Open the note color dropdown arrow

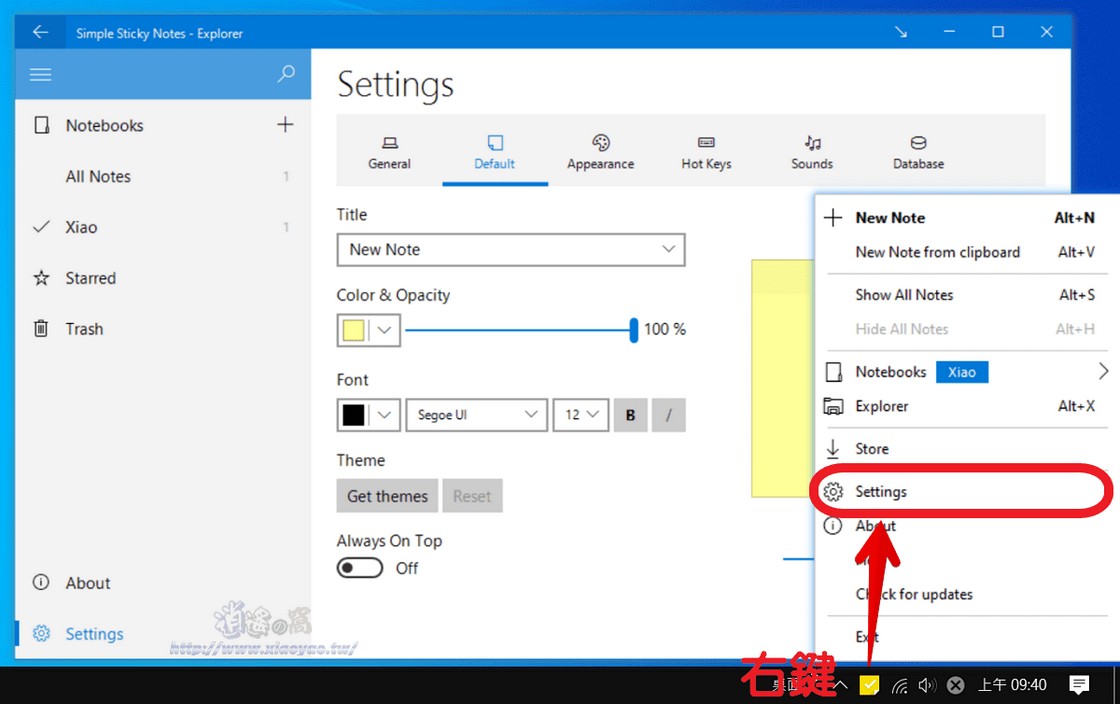[x=384, y=330]
